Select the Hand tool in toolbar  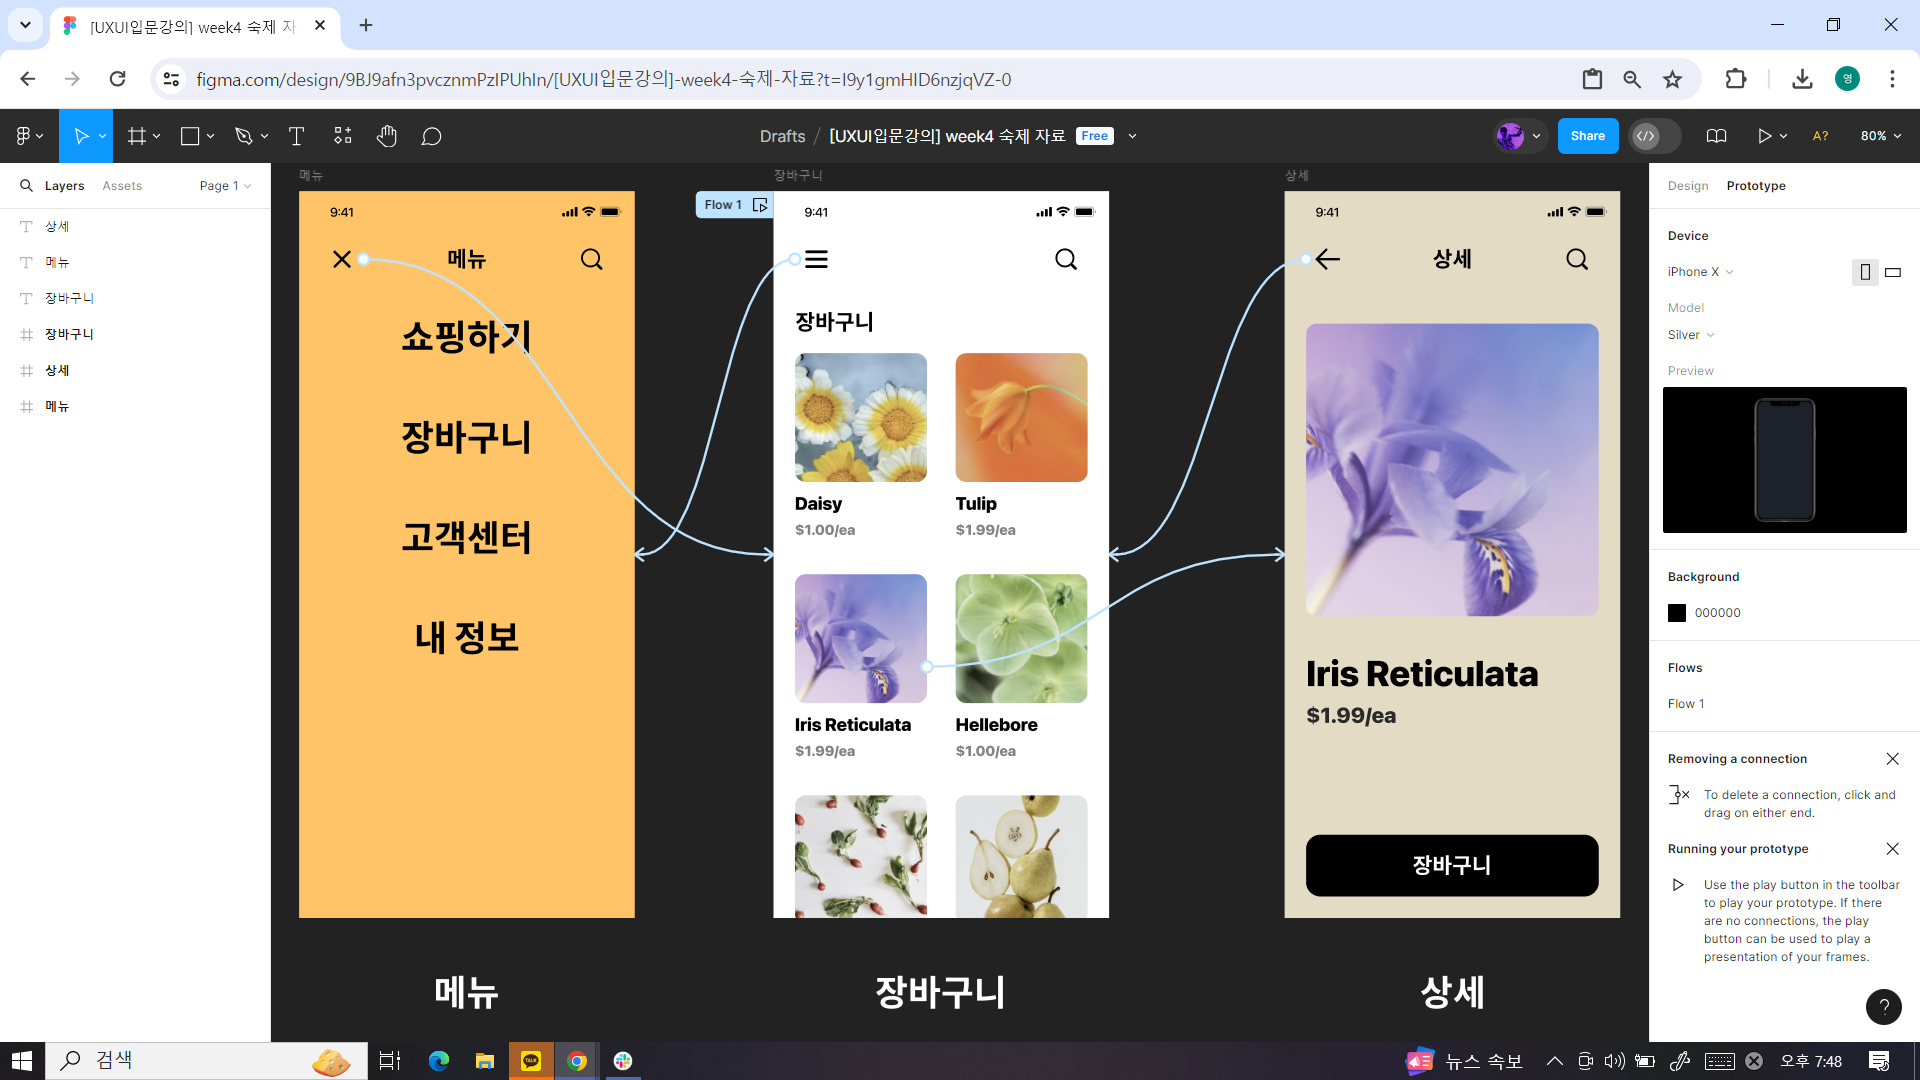click(387, 136)
